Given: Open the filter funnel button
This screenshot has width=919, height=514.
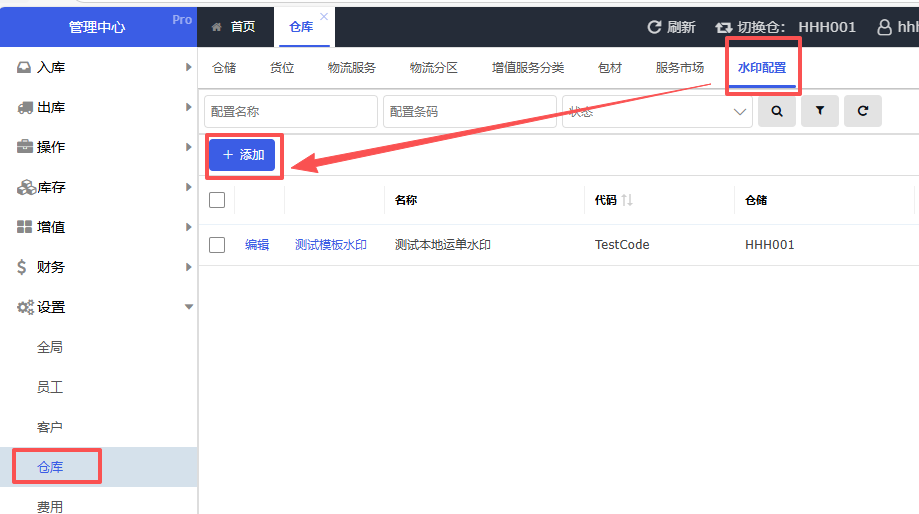Looking at the screenshot, I should pos(820,112).
